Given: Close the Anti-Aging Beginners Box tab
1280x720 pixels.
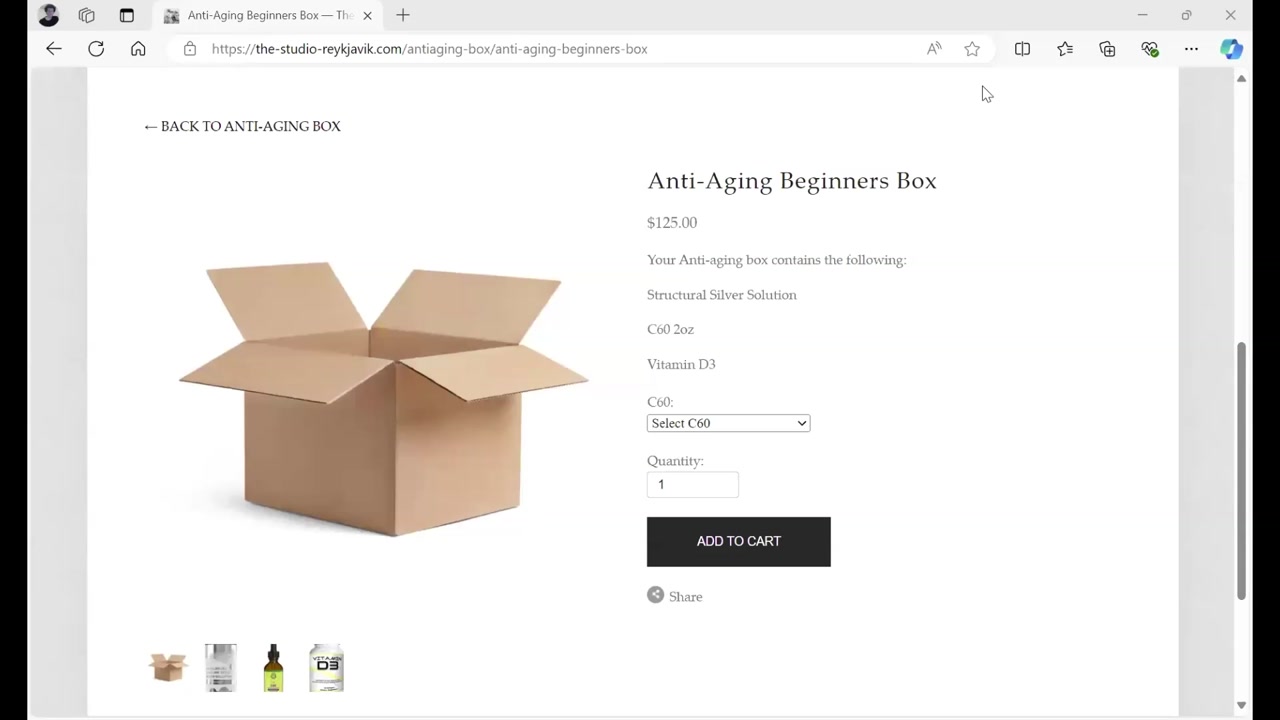Looking at the screenshot, I should 367,15.
